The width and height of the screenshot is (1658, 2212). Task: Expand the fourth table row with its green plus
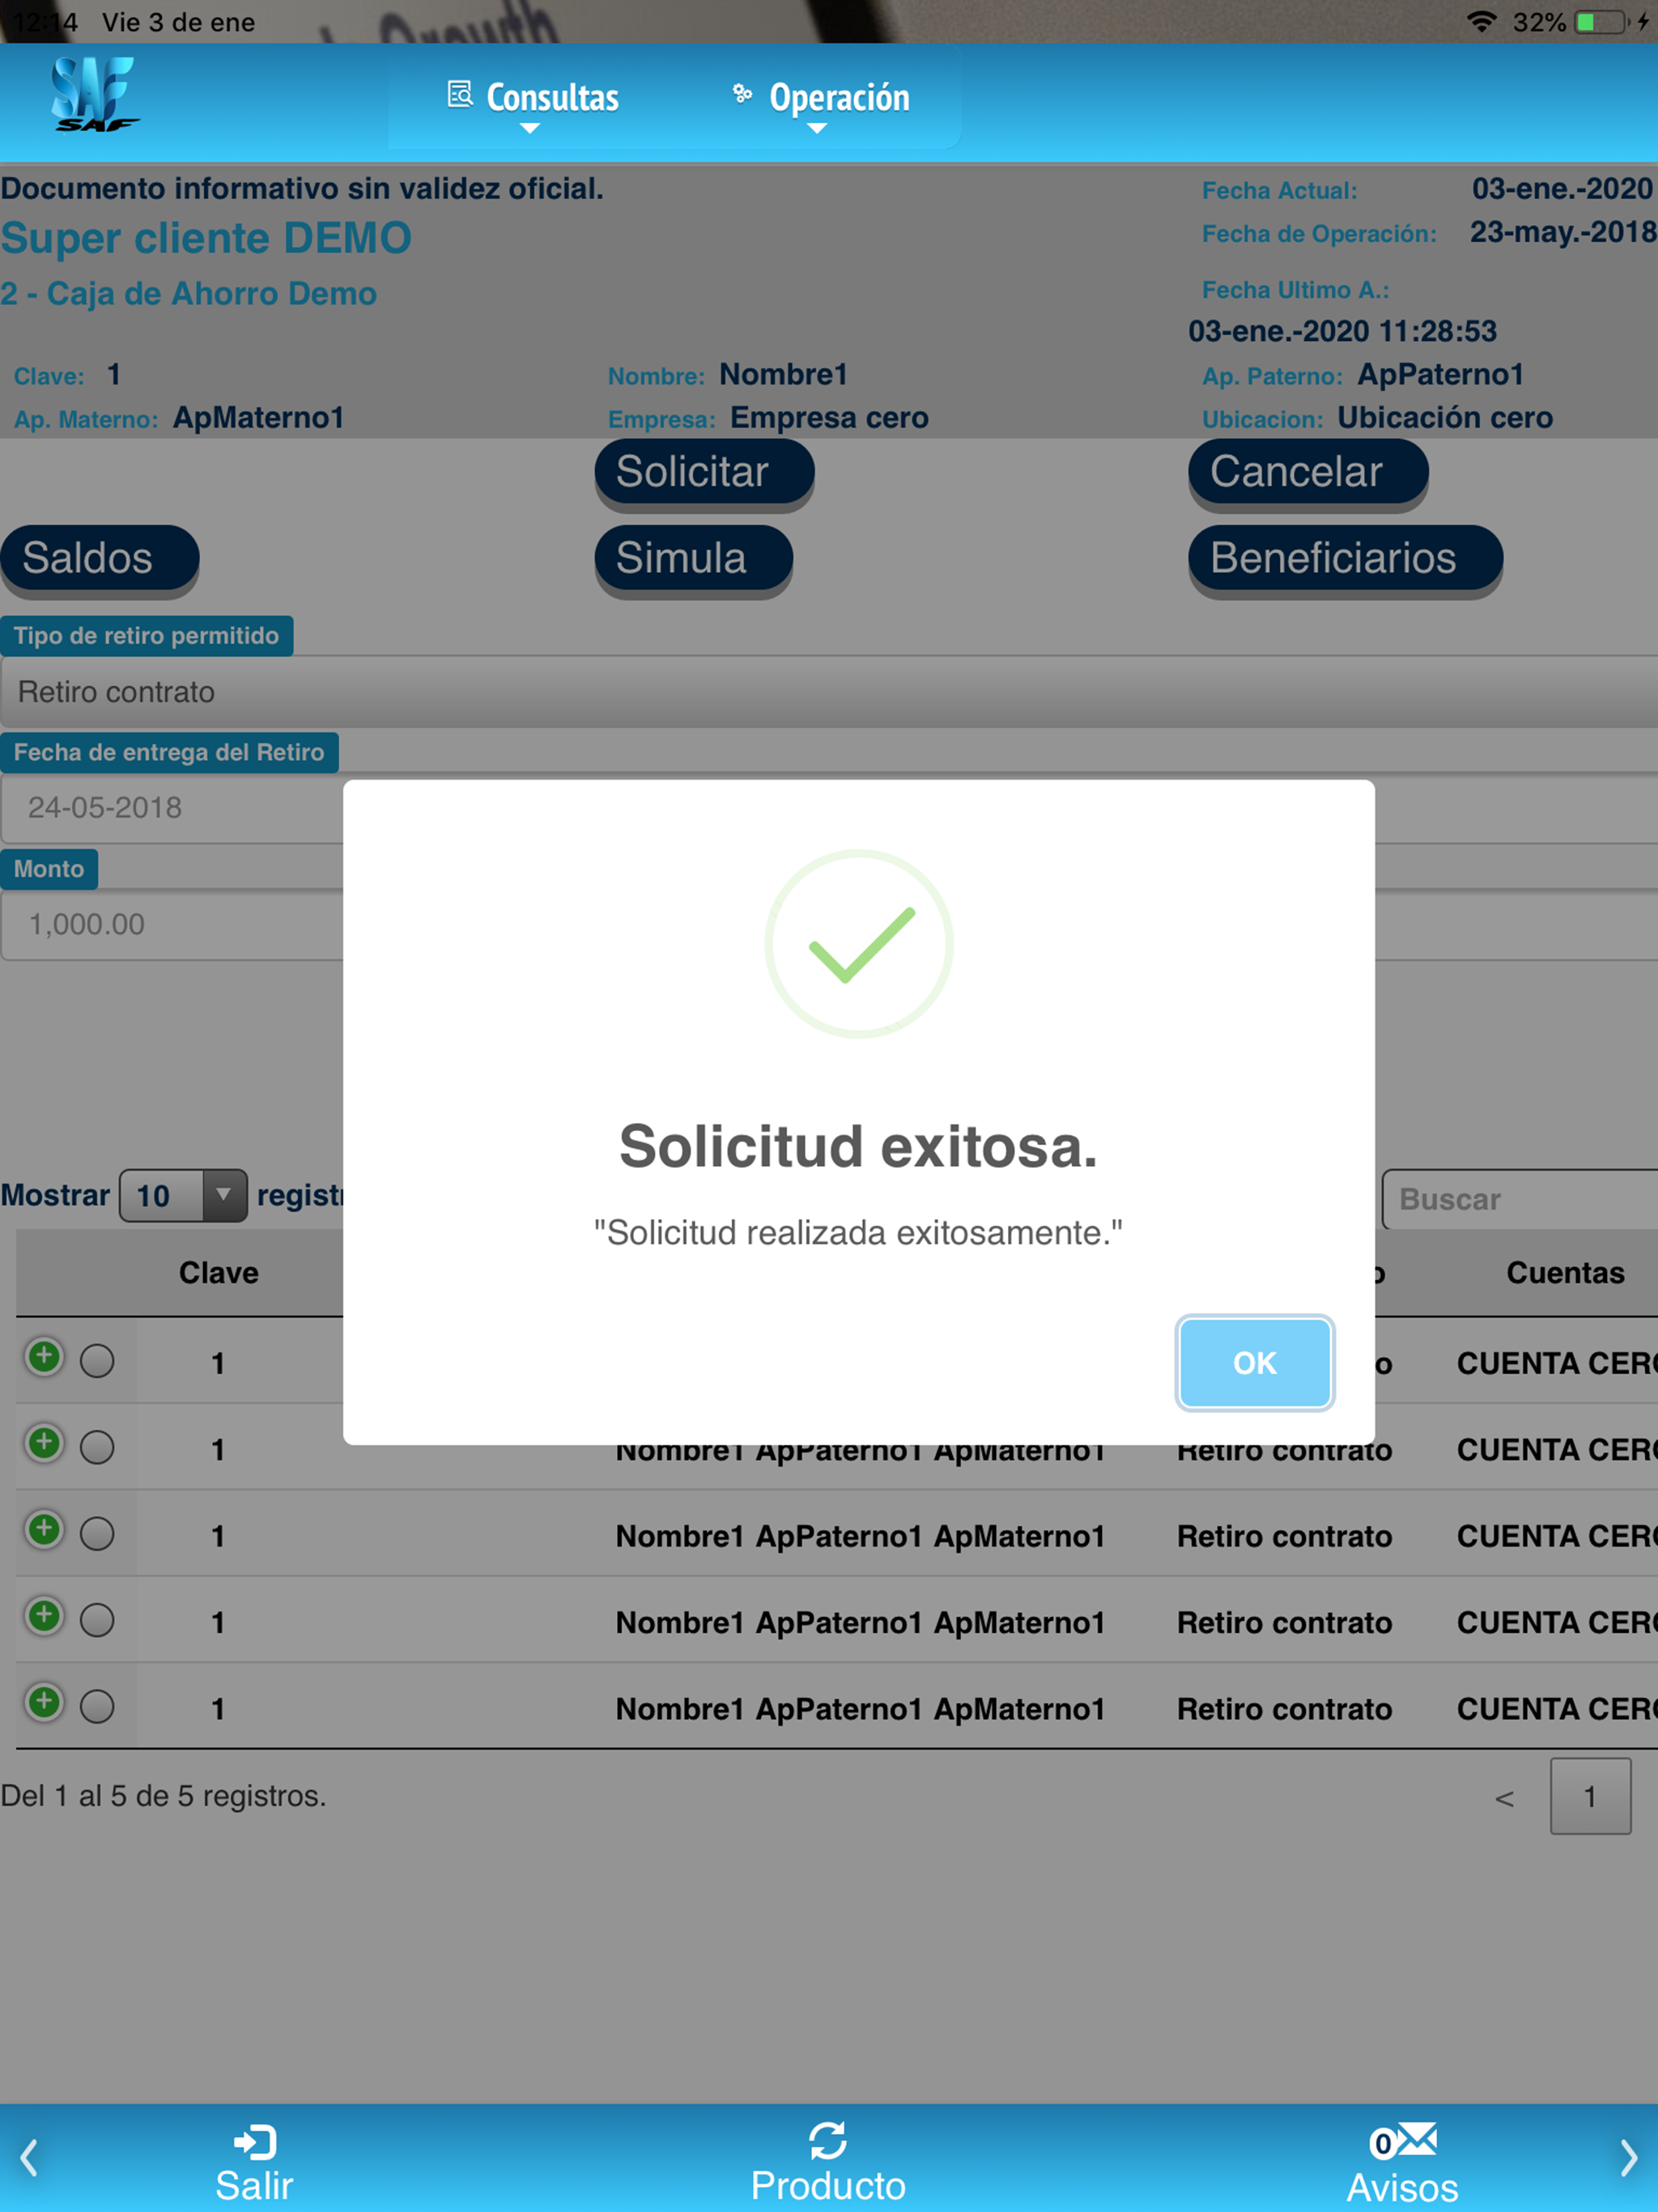coord(44,1615)
